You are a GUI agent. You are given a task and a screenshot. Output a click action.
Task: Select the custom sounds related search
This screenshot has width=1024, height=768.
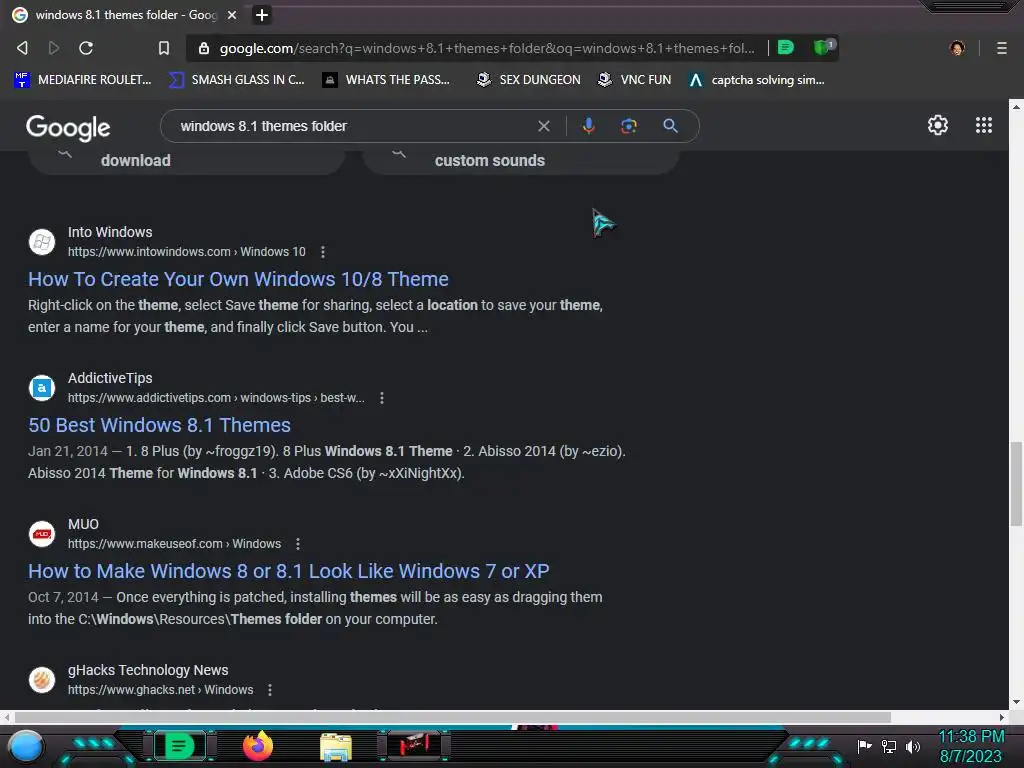click(x=520, y=161)
